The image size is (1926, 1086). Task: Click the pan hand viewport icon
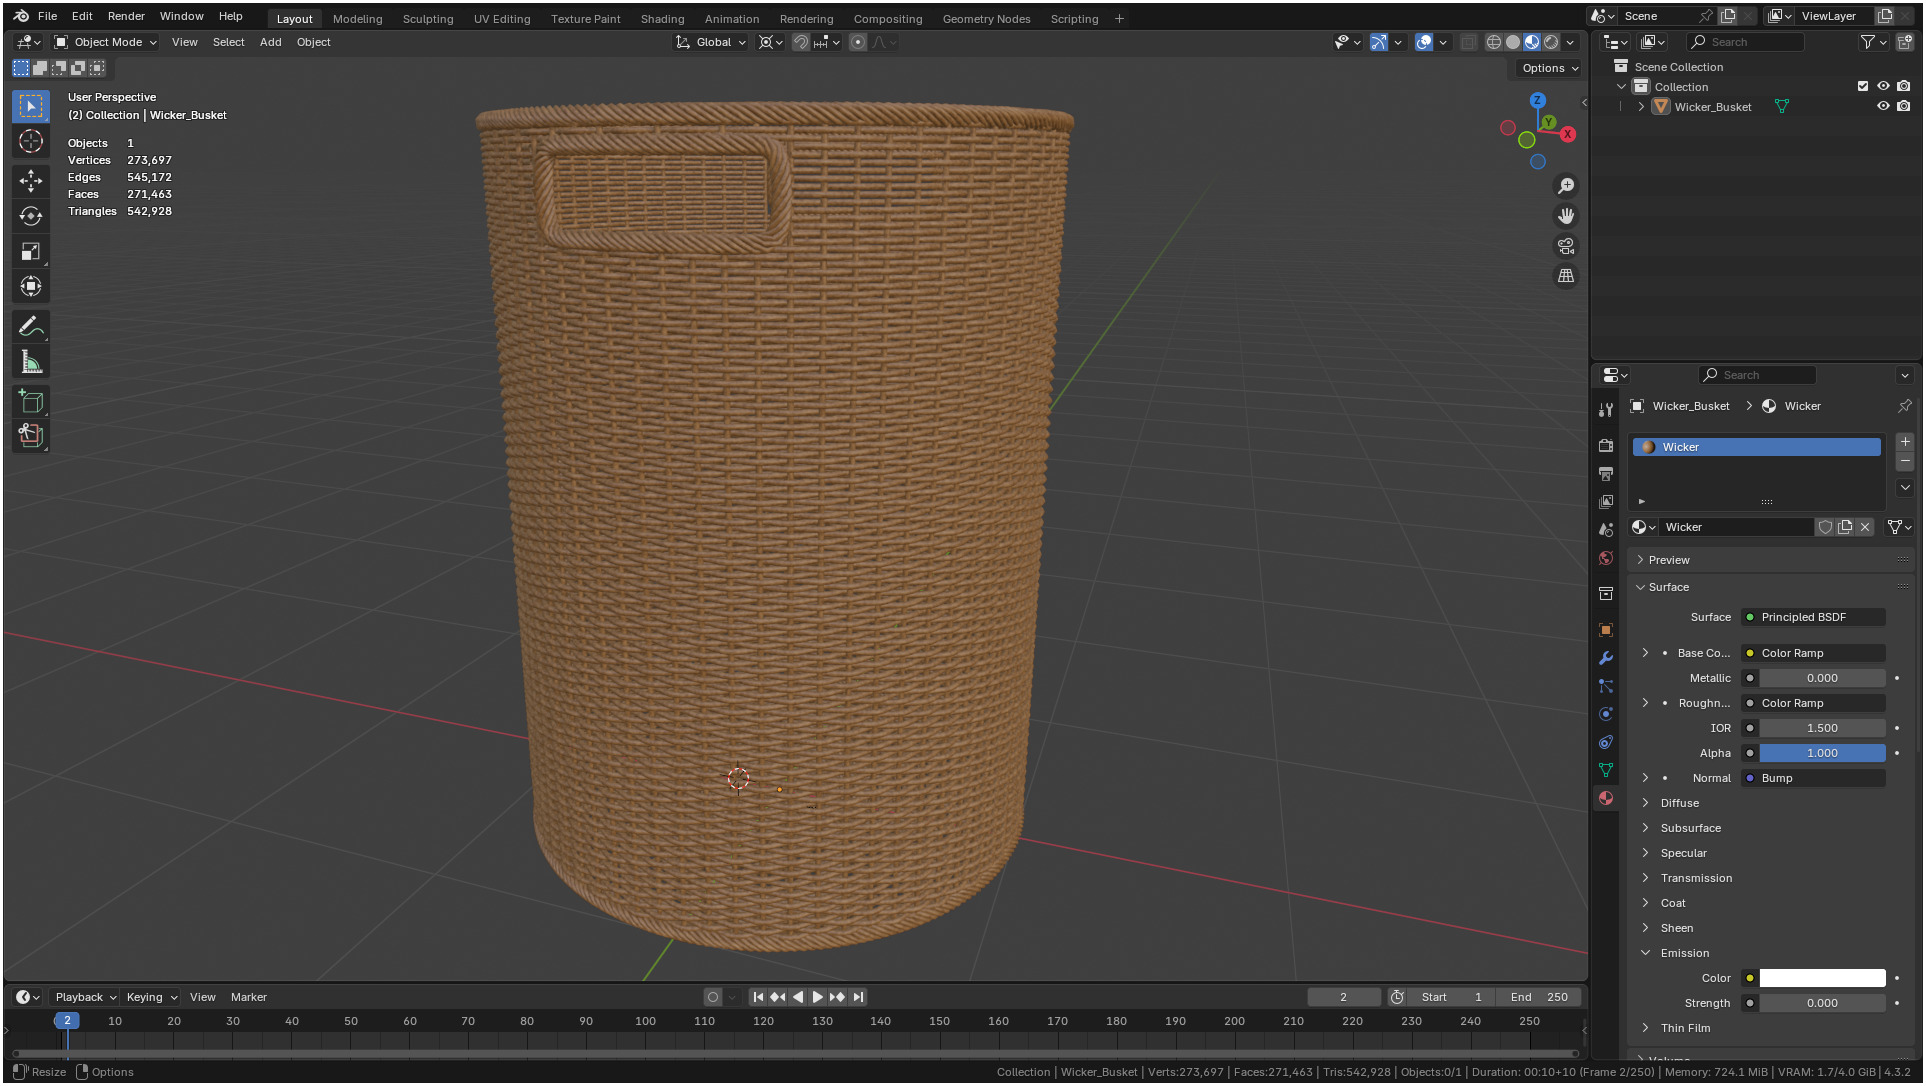1566,216
